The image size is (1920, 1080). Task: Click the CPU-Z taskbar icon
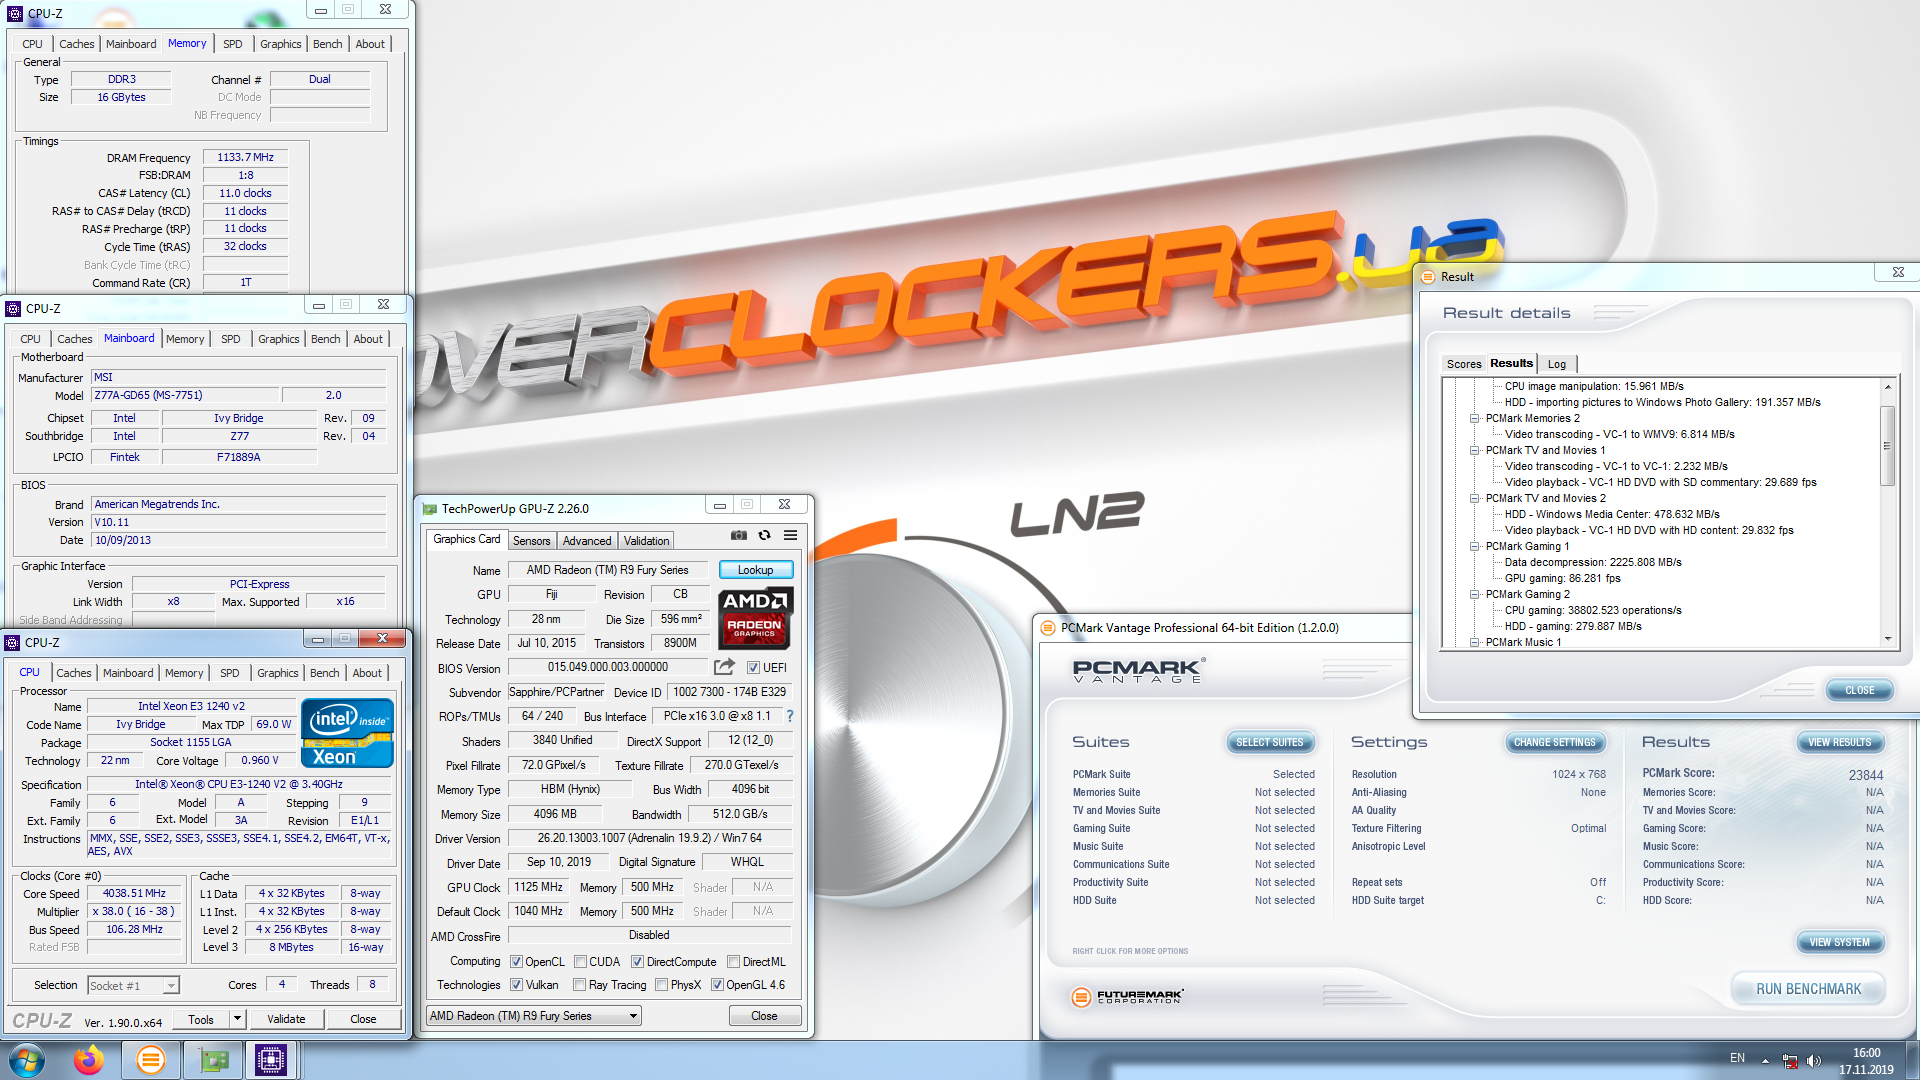pos(271,1060)
